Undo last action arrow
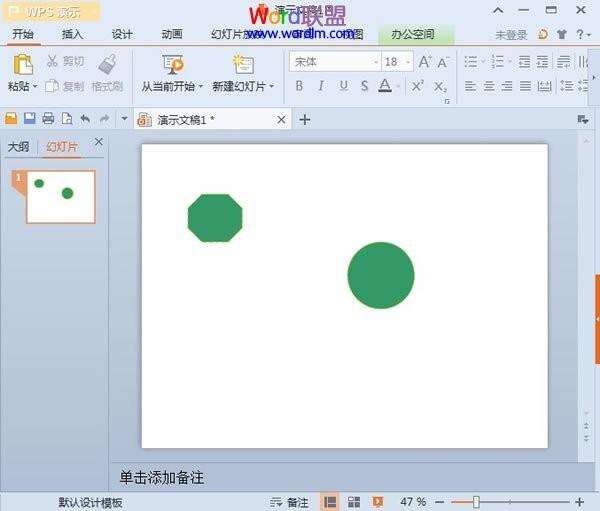Viewport: 600px width, 511px height. click(x=85, y=119)
